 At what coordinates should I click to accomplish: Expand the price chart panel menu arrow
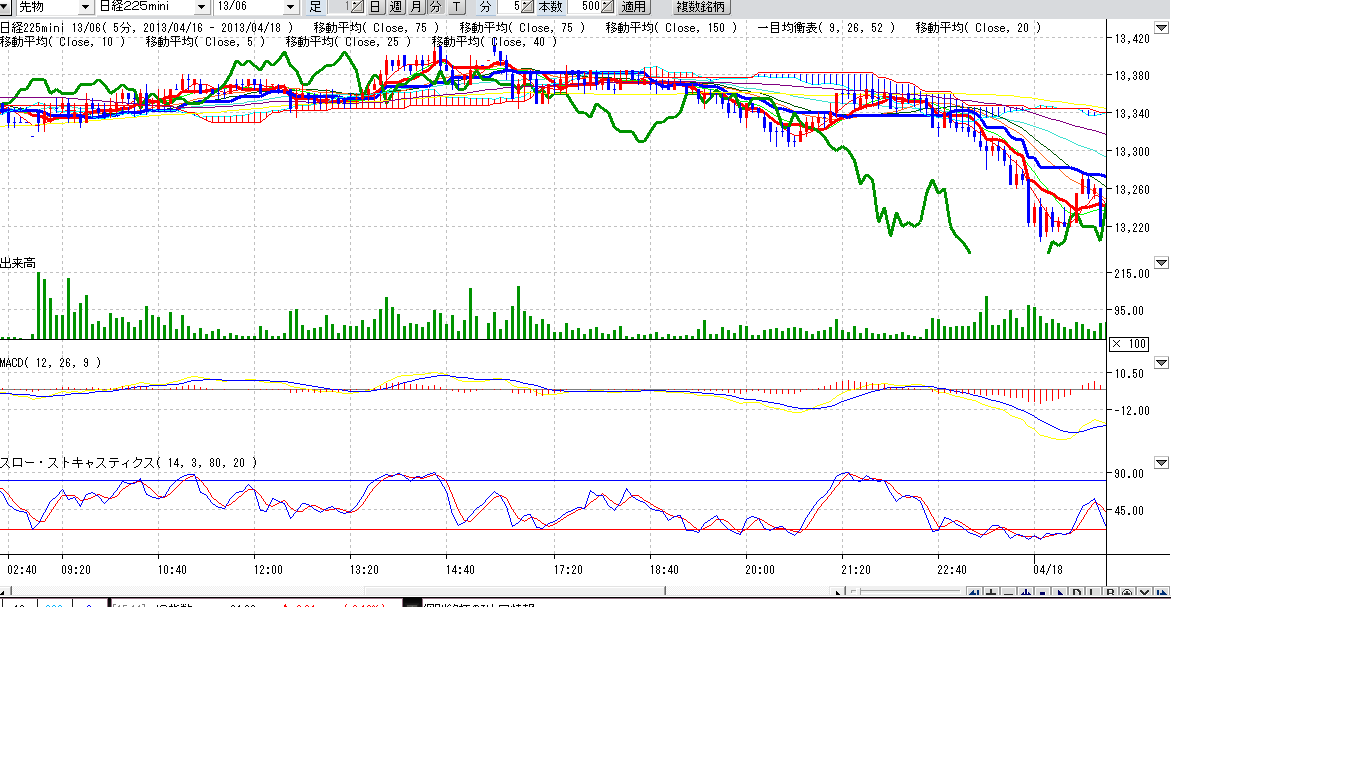[x=1161, y=28]
